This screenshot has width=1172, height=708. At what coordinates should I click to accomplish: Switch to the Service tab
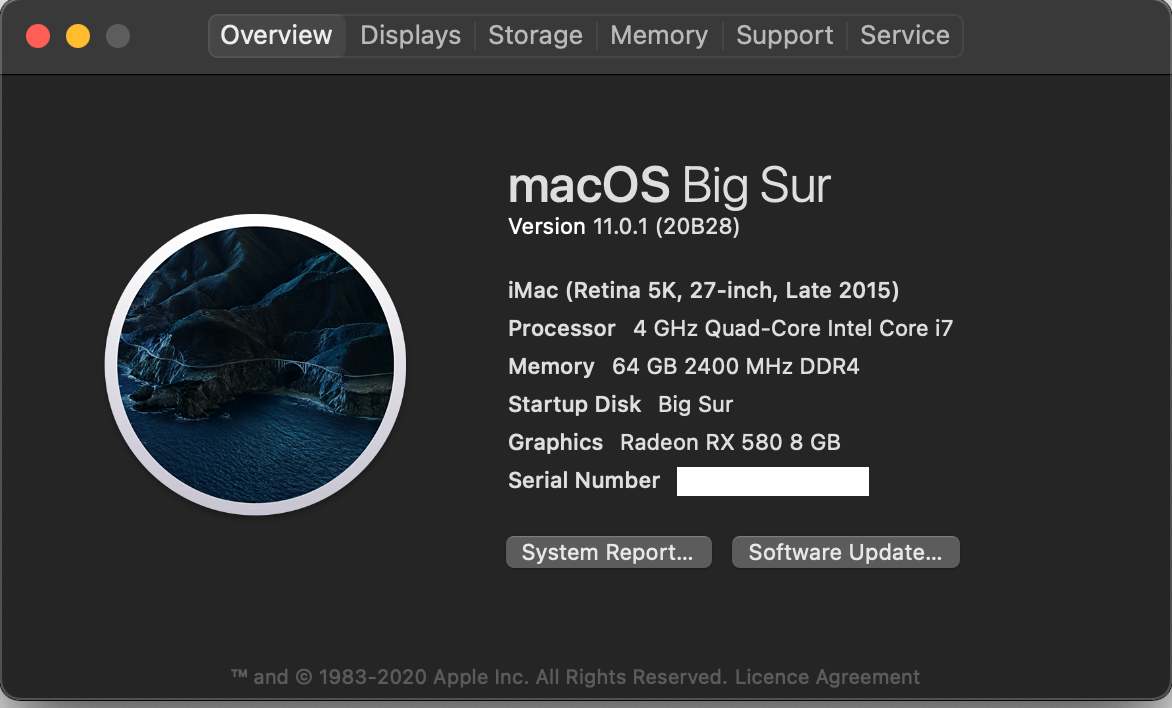click(x=904, y=35)
